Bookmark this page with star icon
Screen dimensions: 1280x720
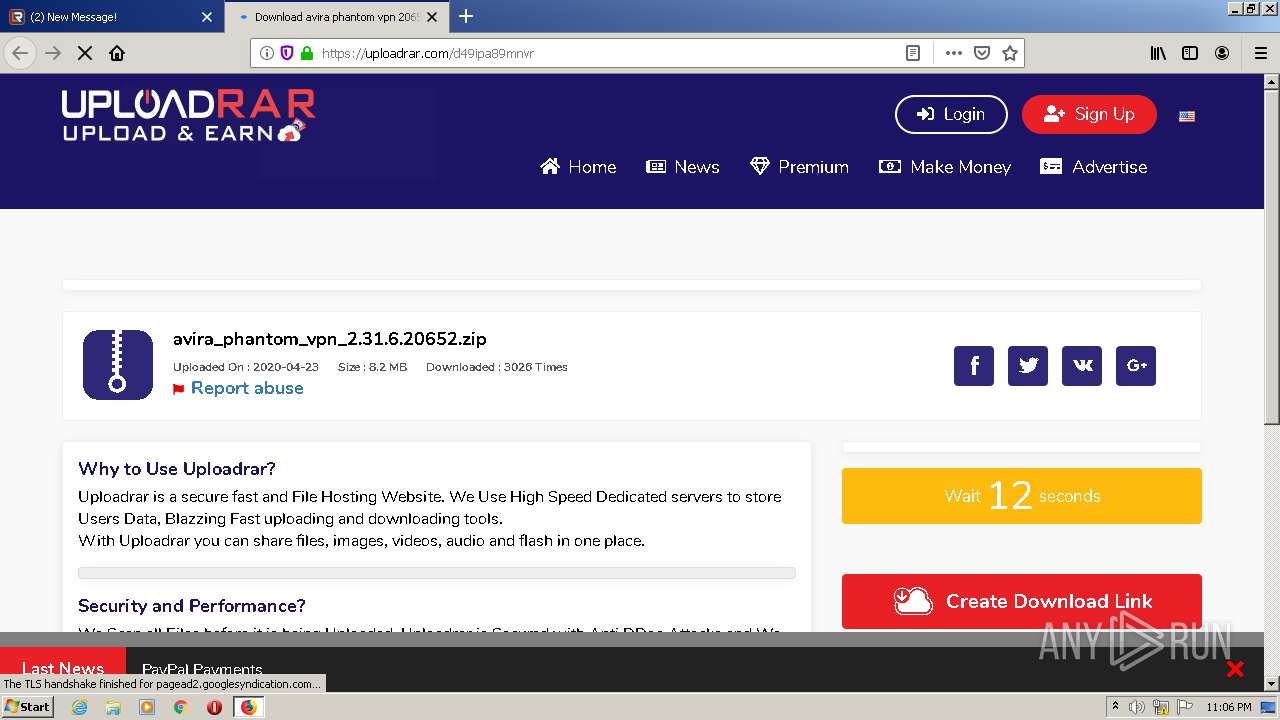coord(1010,53)
